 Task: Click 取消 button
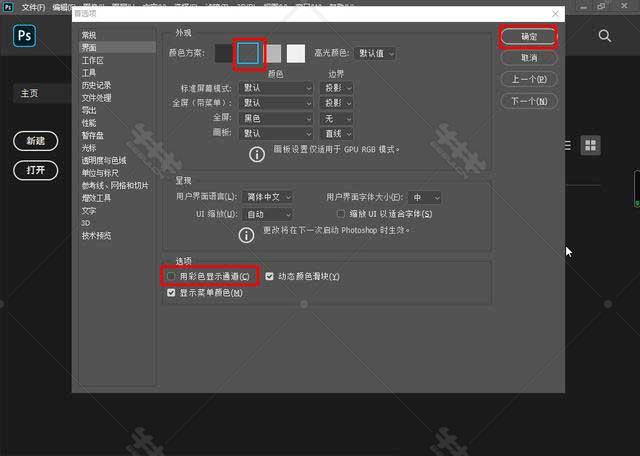(529, 58)
